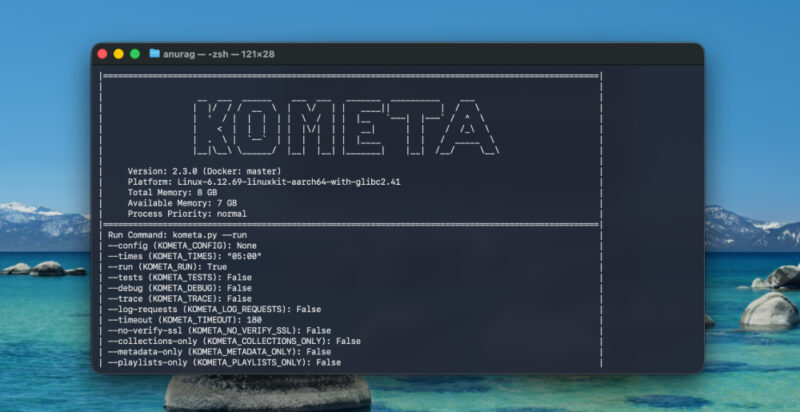Click the '--log-requests (KOMETA_LOG_REQUESTS): False' line
The image size is (800, 412).
(214, 310)
